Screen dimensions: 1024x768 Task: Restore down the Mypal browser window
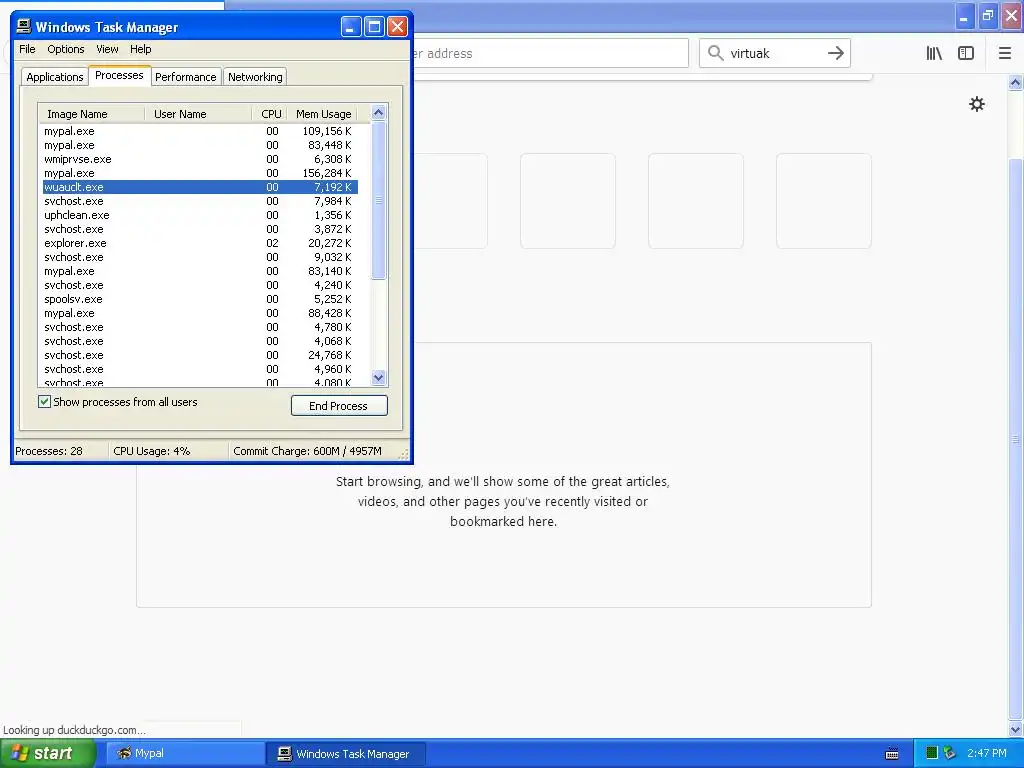click(x=988, y=15)
